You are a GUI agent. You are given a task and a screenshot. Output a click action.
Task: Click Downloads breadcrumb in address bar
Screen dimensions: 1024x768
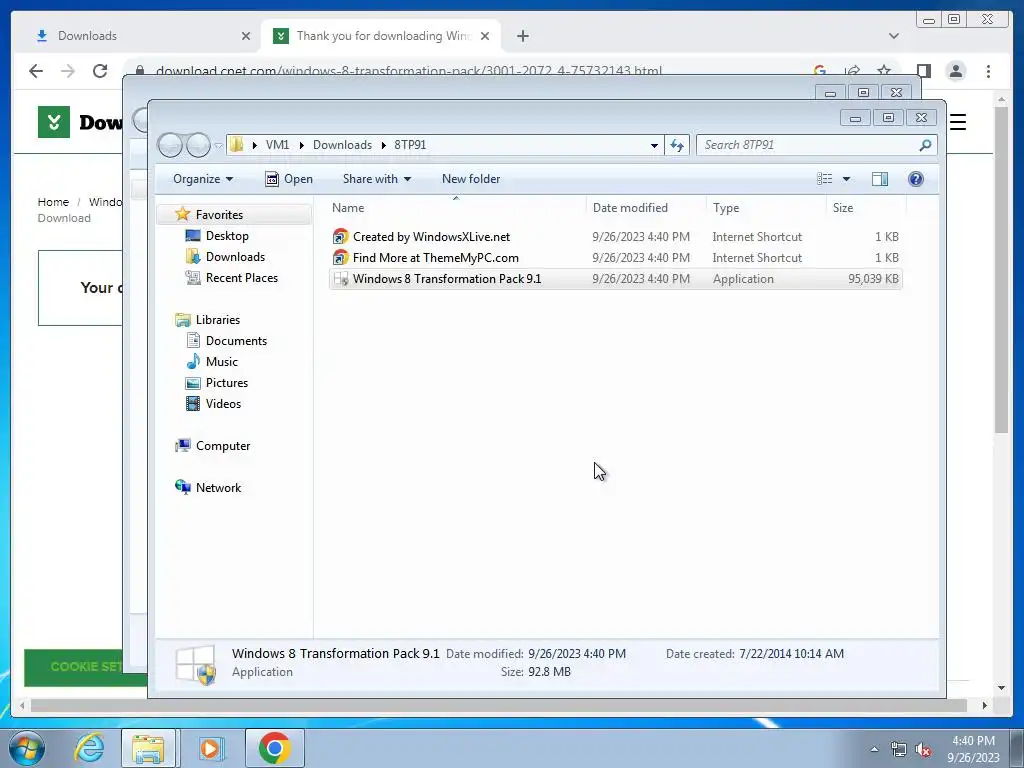pyautogui.click(x=342, y=145)
